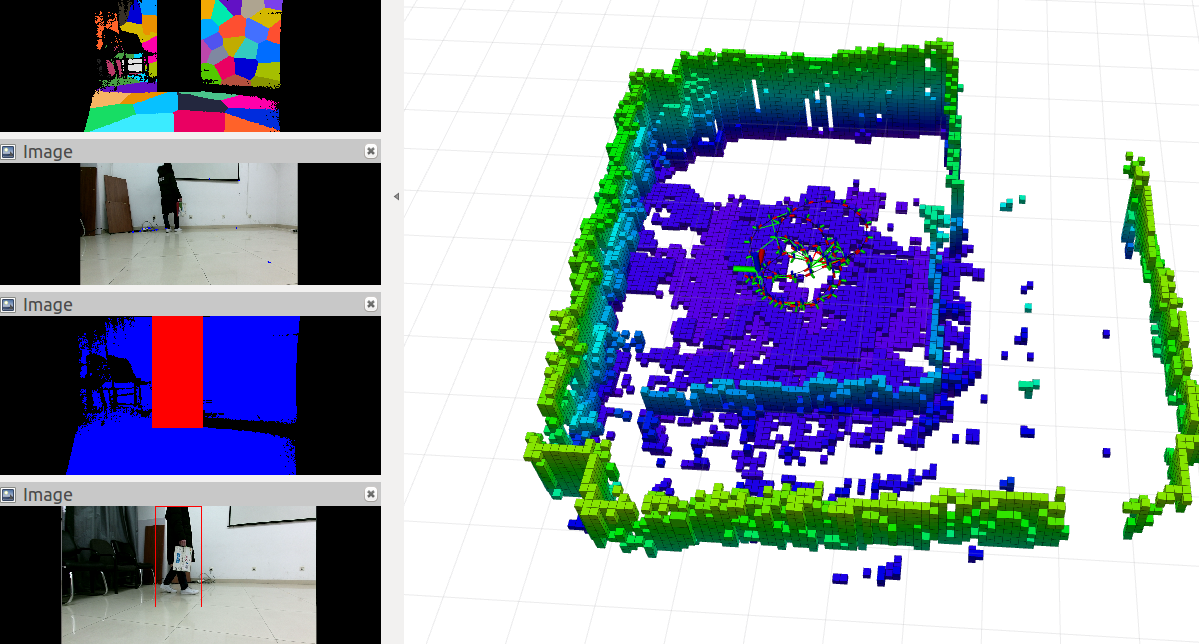Select the "Image" title above the whiteboard camera view
The height and width of the screenshot is (644, 1199).
(47, 151)
